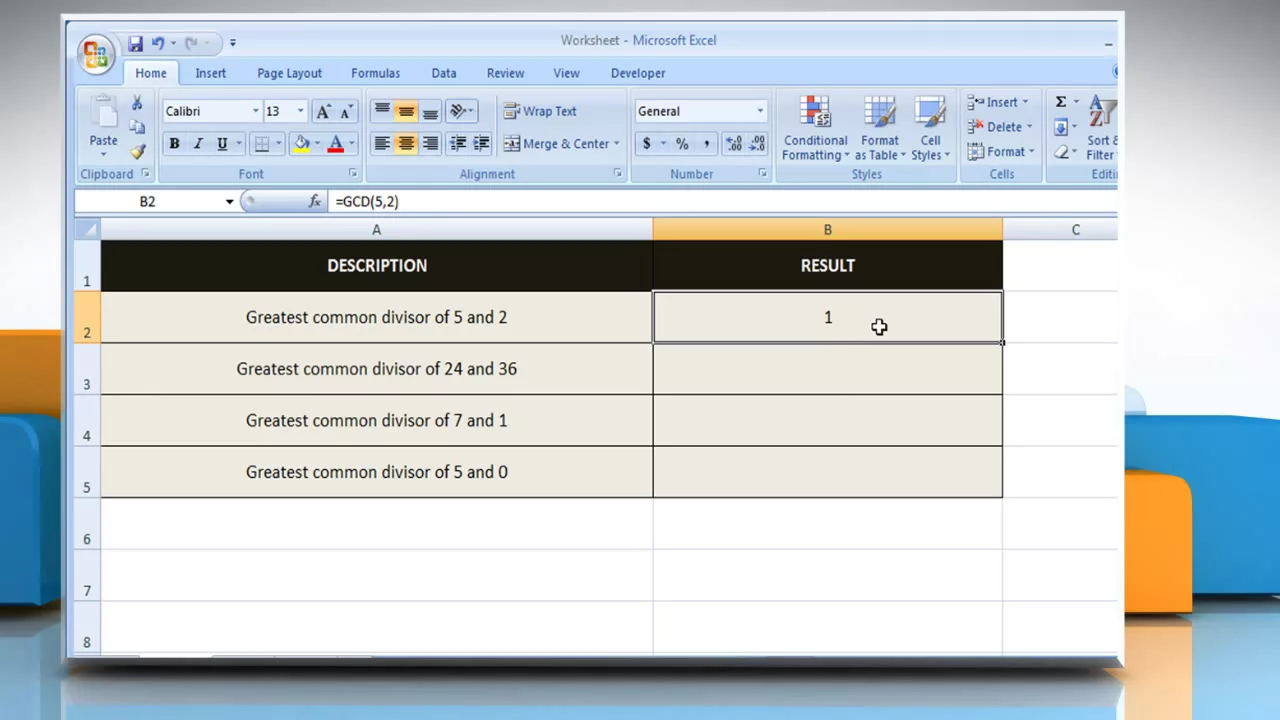
Task: Decrease font size with shrink-font icon
Action: point(346,111)
